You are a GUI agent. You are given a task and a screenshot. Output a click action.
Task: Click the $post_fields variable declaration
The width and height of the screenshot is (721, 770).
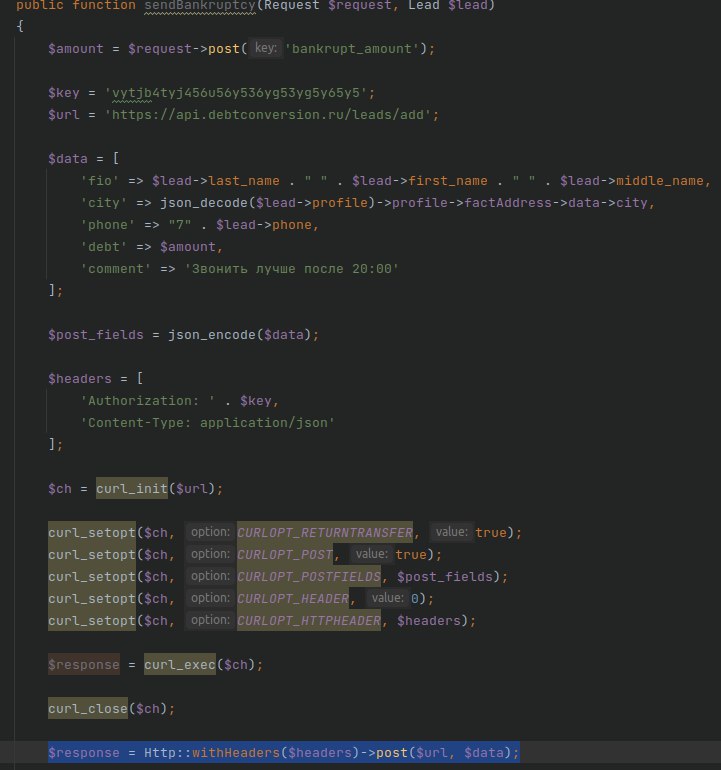coord(96,335)
